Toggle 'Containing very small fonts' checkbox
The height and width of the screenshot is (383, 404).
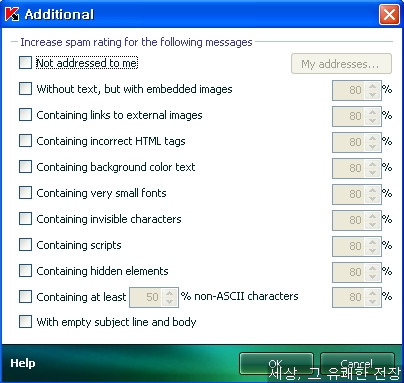[x=25, y=193]
